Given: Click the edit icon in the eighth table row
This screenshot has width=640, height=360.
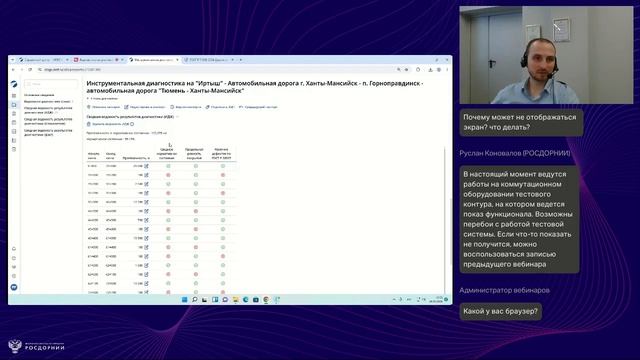Looking at the screenshot, I should [146, 229].
